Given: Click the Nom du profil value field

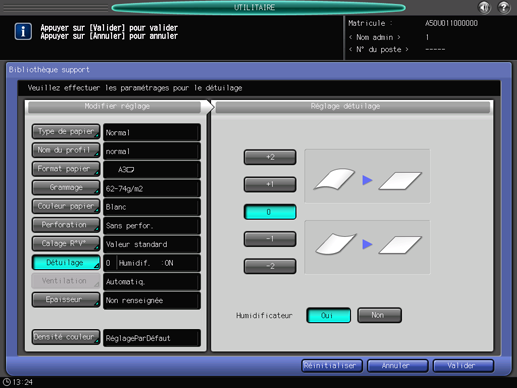Looking at the screenshot, I should point(152,151).
